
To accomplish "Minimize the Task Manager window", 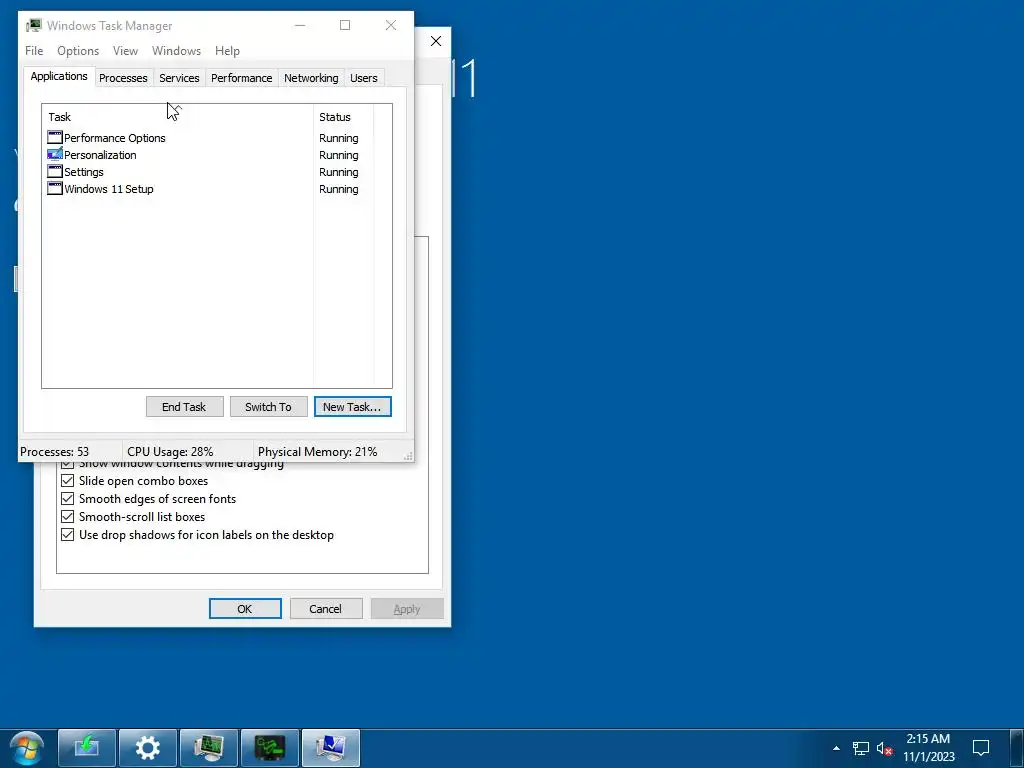I will click(300, 25).
